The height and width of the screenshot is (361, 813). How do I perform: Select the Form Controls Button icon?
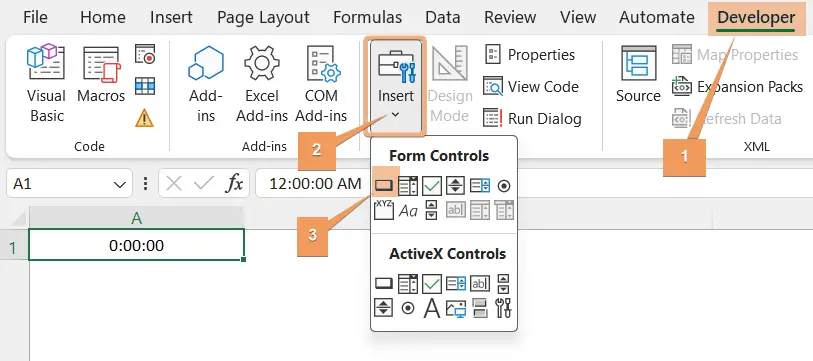pyautogui.click(x=384, y=185)
